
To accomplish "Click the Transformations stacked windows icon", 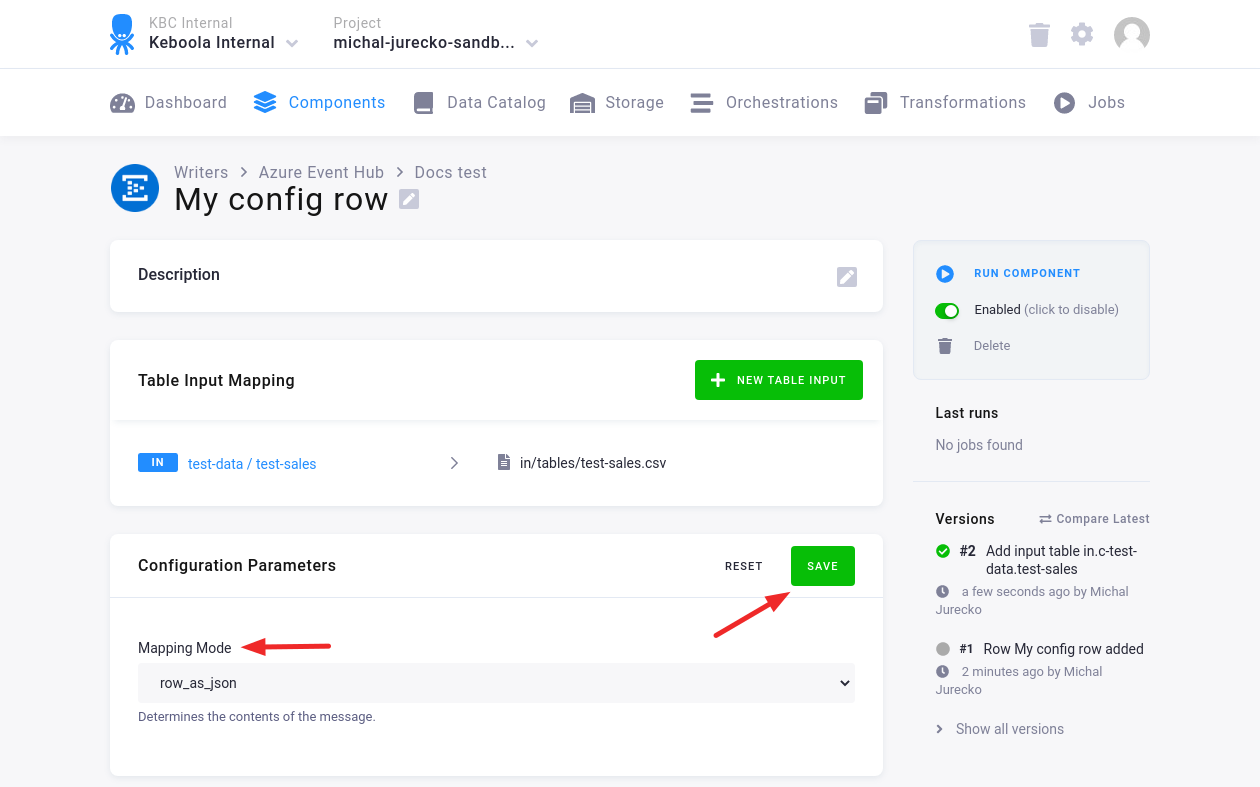I will click(876, 103).
